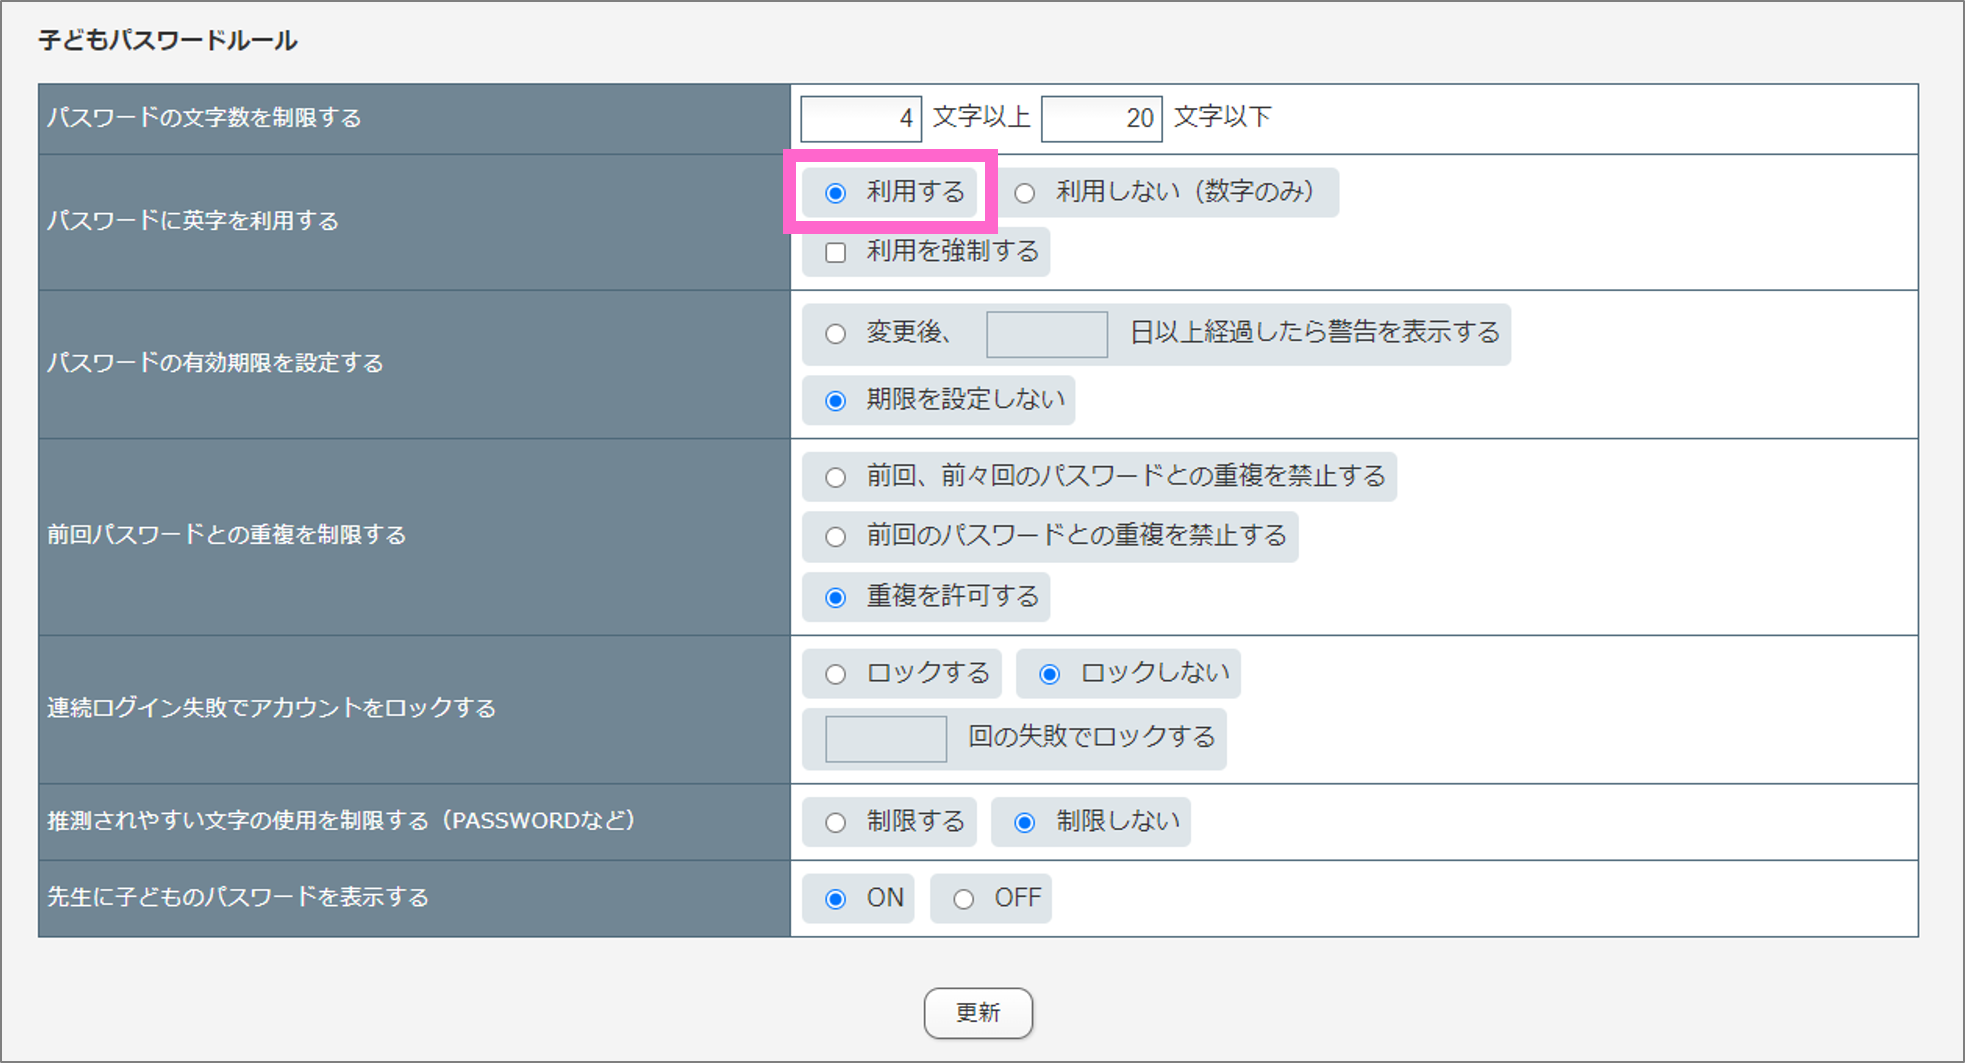Click the minimum character count field showing 4
This screenshot has width=1965, height=1063.
[858, 118]
